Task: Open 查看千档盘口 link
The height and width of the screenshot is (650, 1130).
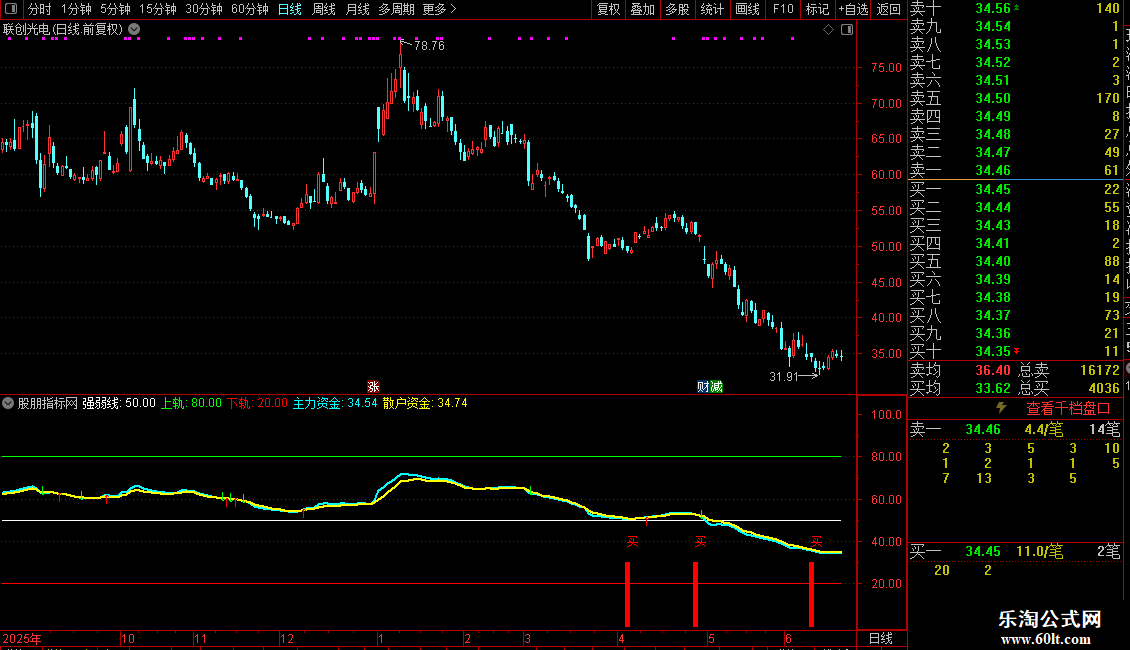Action: [x=1068, y=409]
